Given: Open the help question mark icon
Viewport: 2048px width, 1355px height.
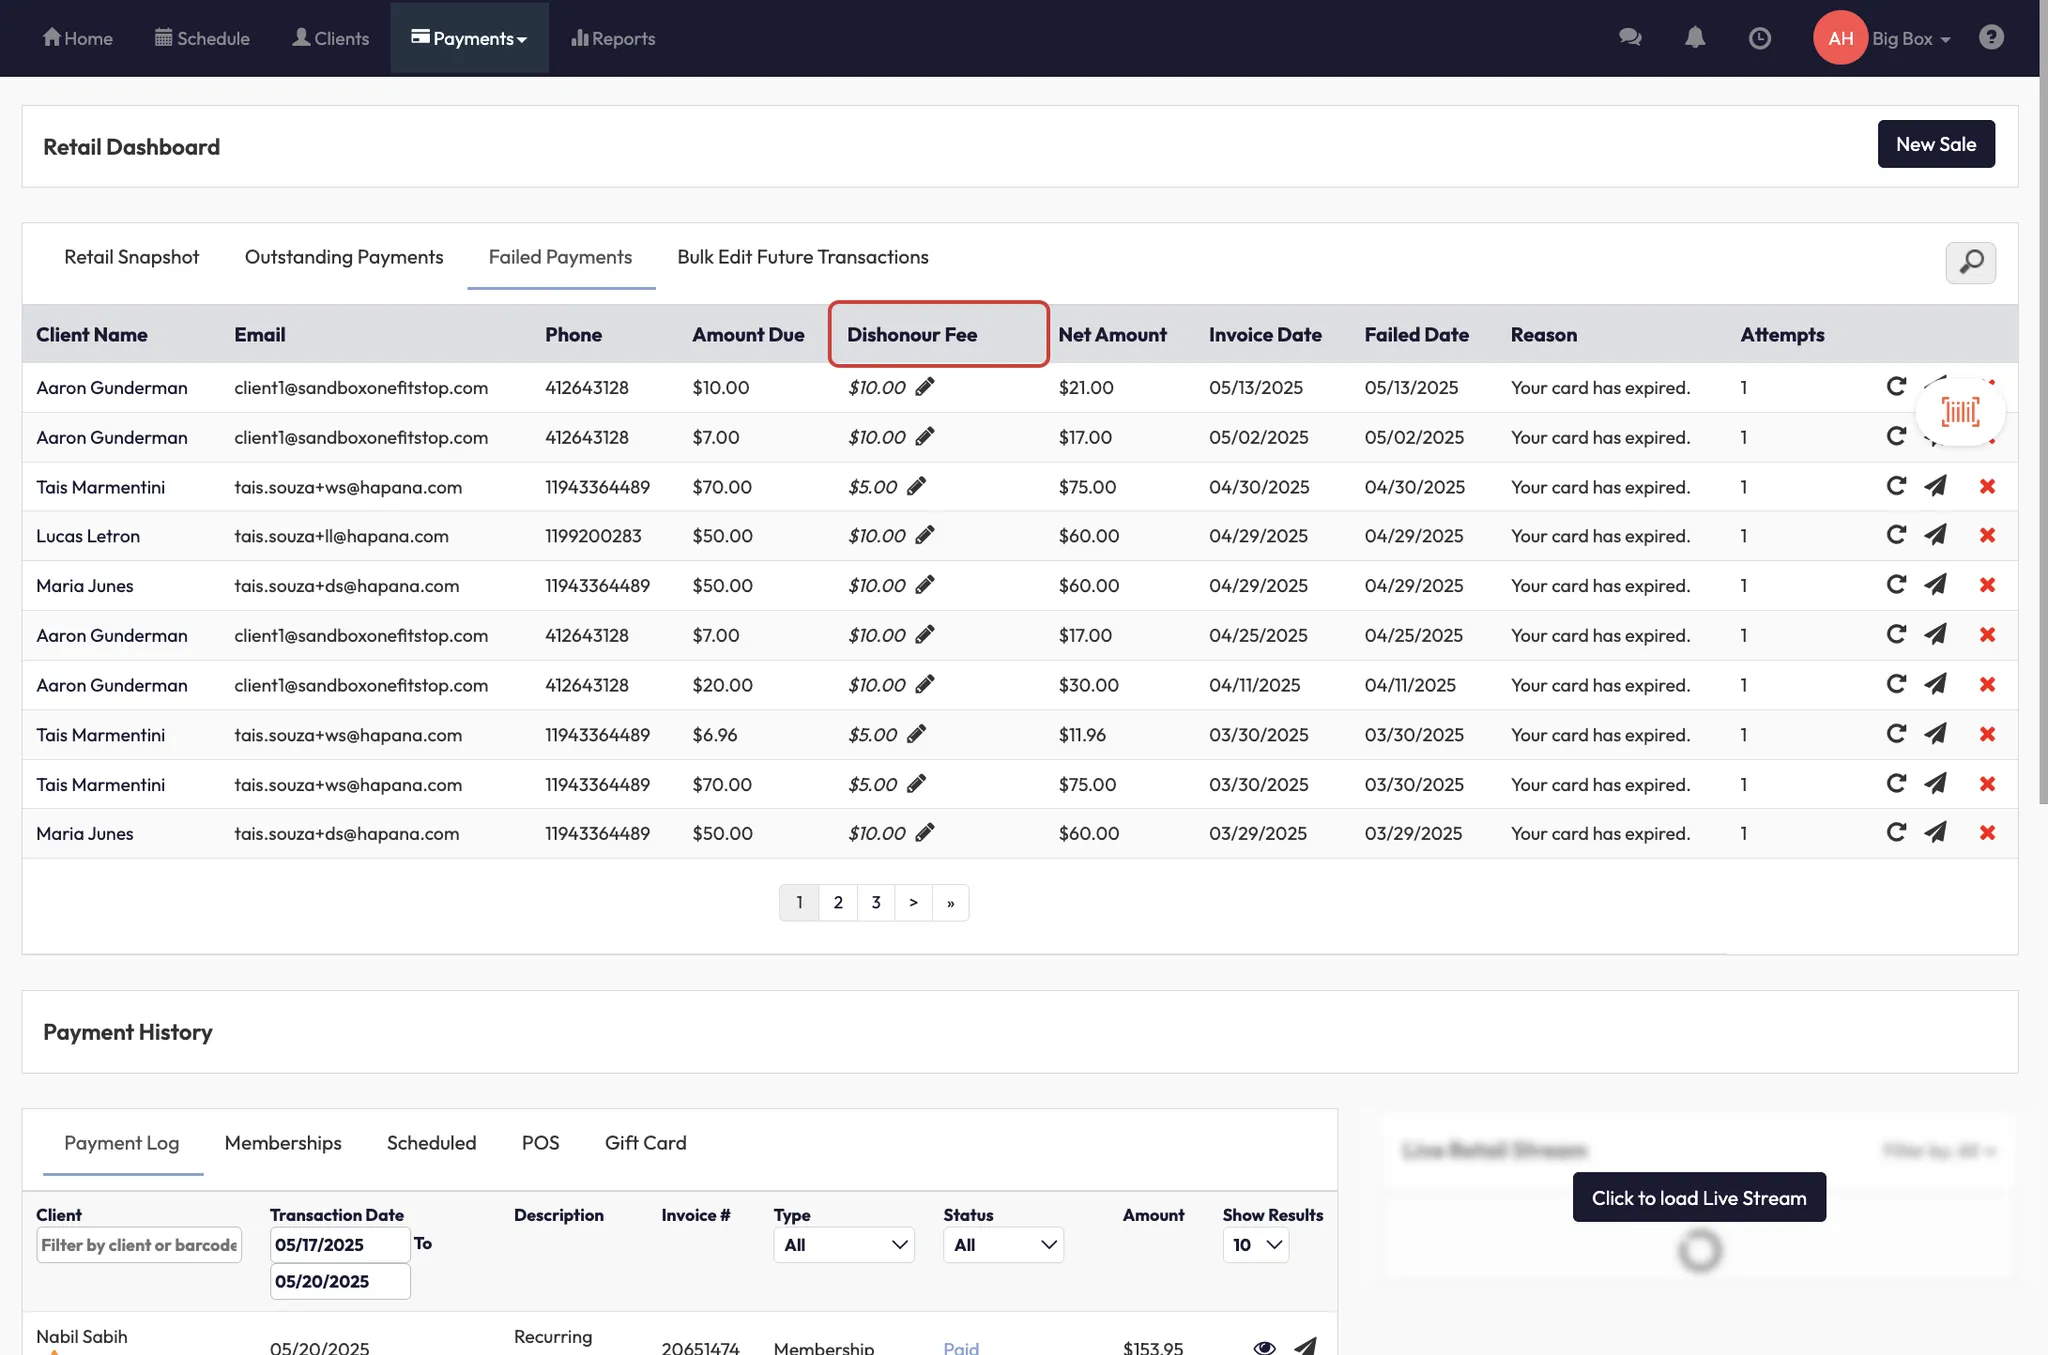Looking at the screenshot, I should (1991, 38).
